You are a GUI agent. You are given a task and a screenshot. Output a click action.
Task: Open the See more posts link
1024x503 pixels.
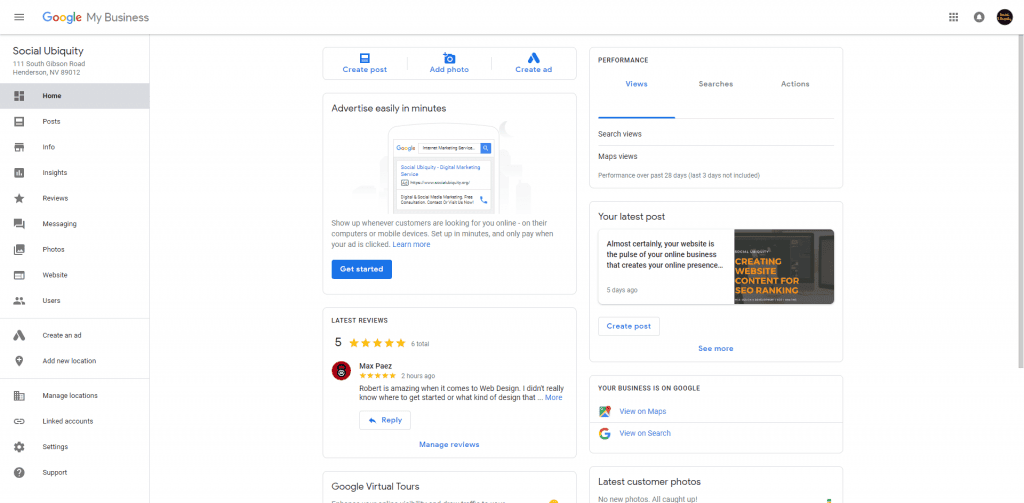(715, 348)
